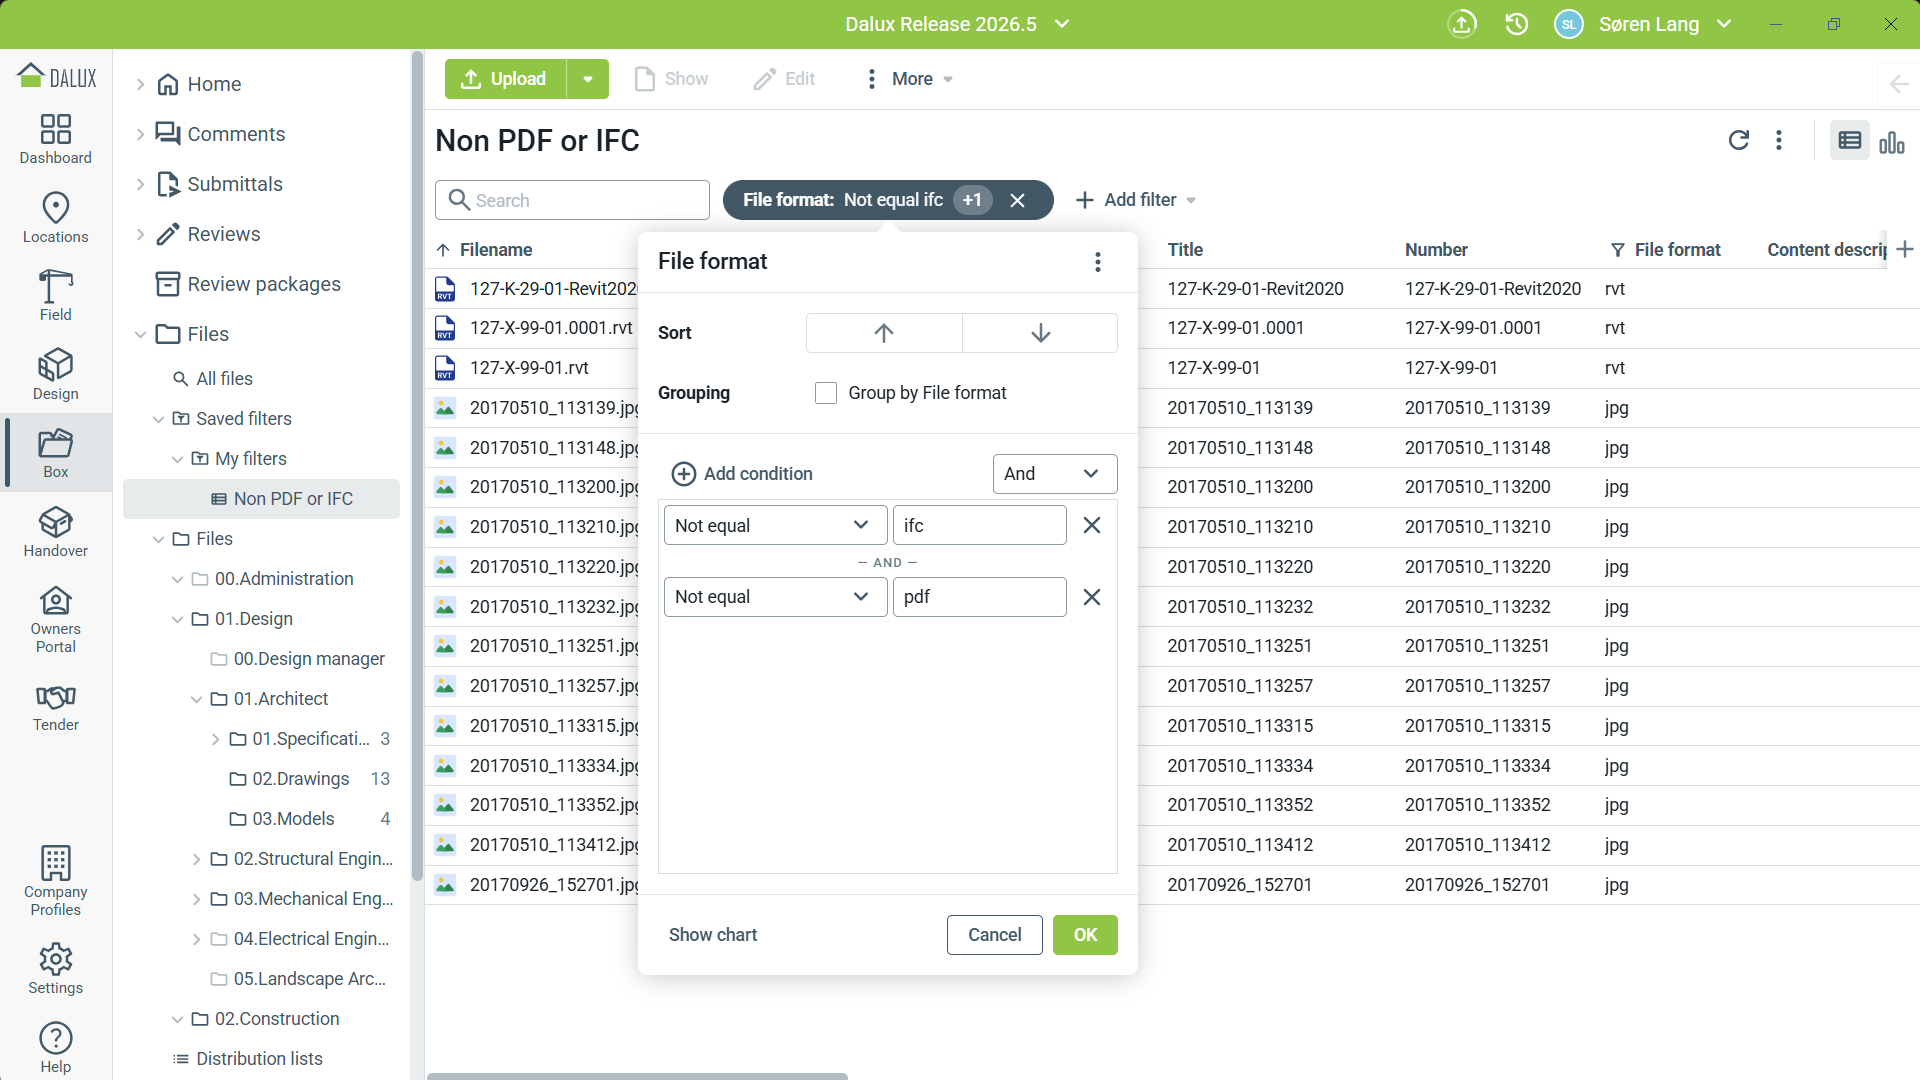
Task: Open the 02.Drawings folder
Action: (301, 779)
